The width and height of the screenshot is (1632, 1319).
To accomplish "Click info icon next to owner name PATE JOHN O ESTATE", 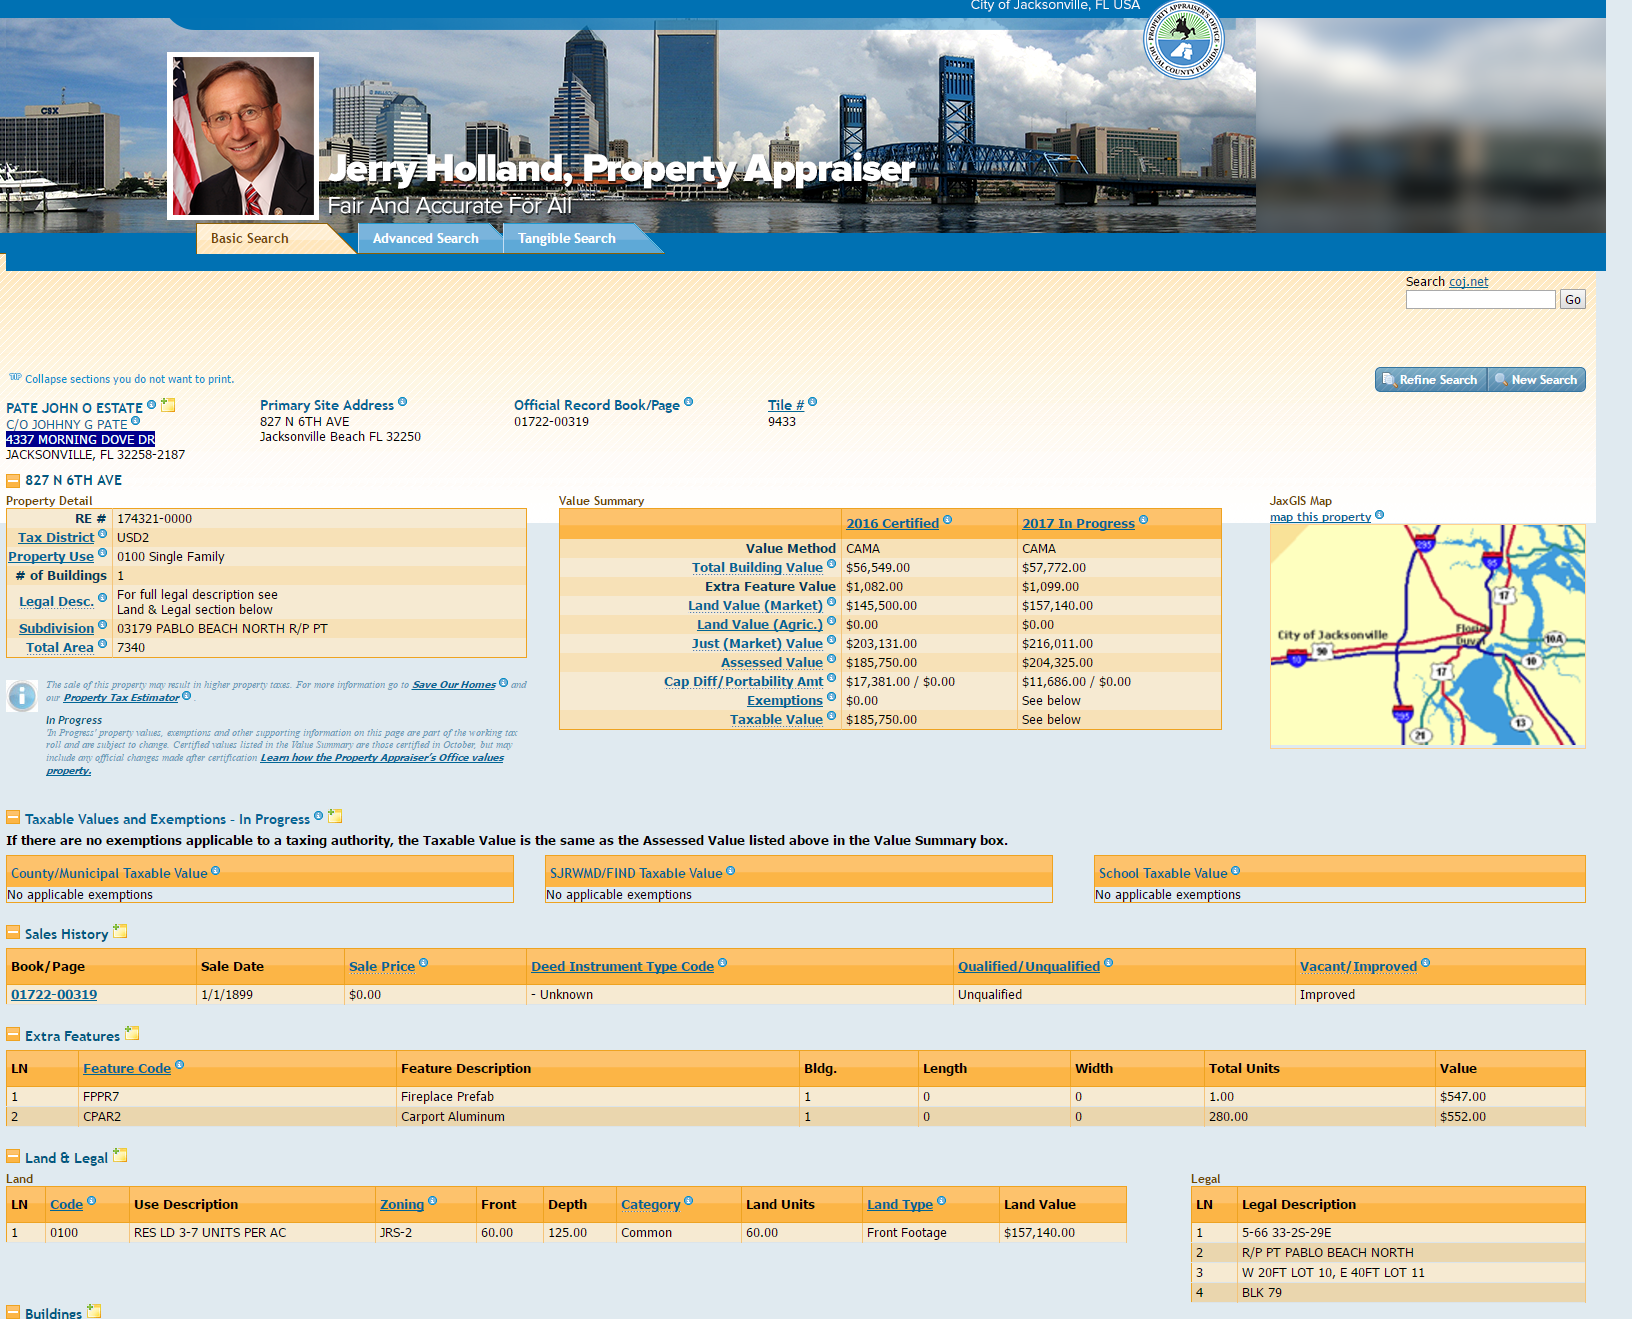I will click(152, 405).
